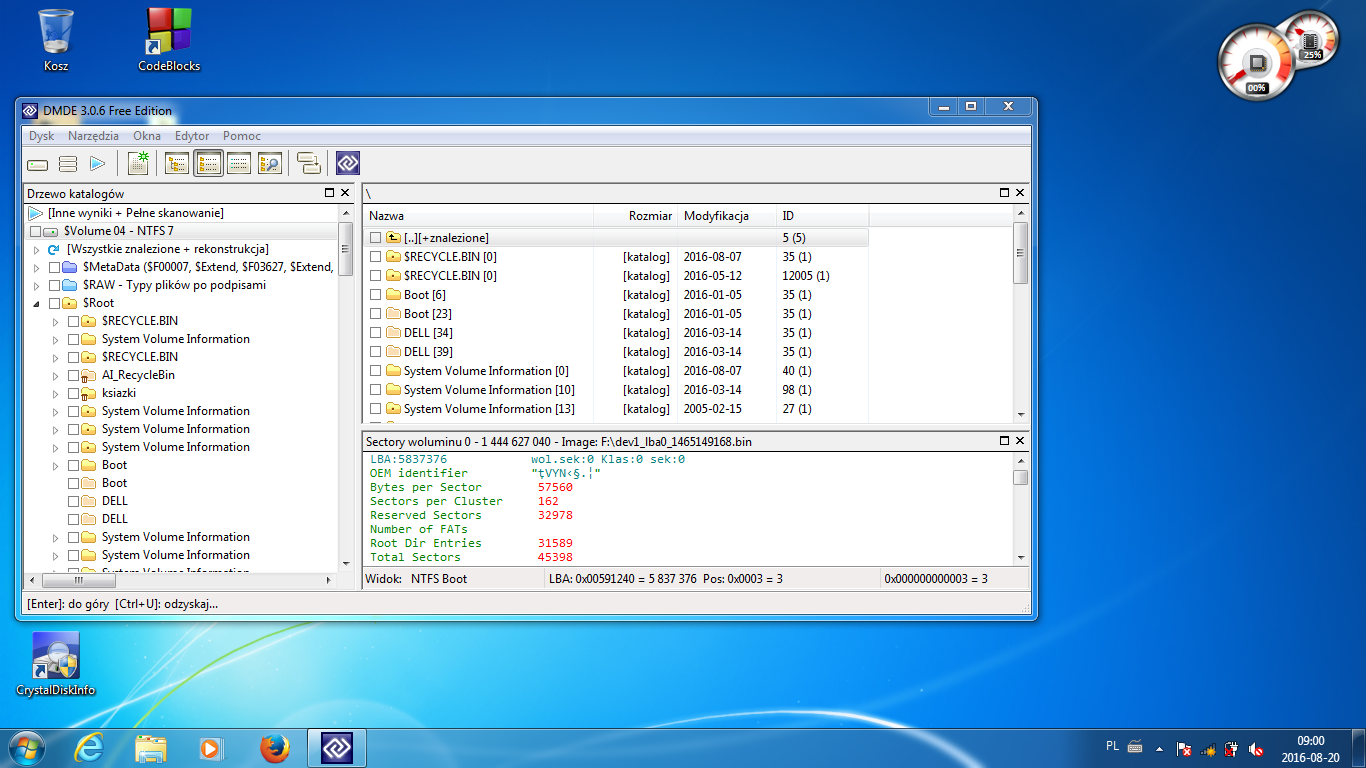Click the AI_RecycleBin trash folder icon
Image resolution: width=1366 pixels, height=768 pixels.
coord(89,375)
